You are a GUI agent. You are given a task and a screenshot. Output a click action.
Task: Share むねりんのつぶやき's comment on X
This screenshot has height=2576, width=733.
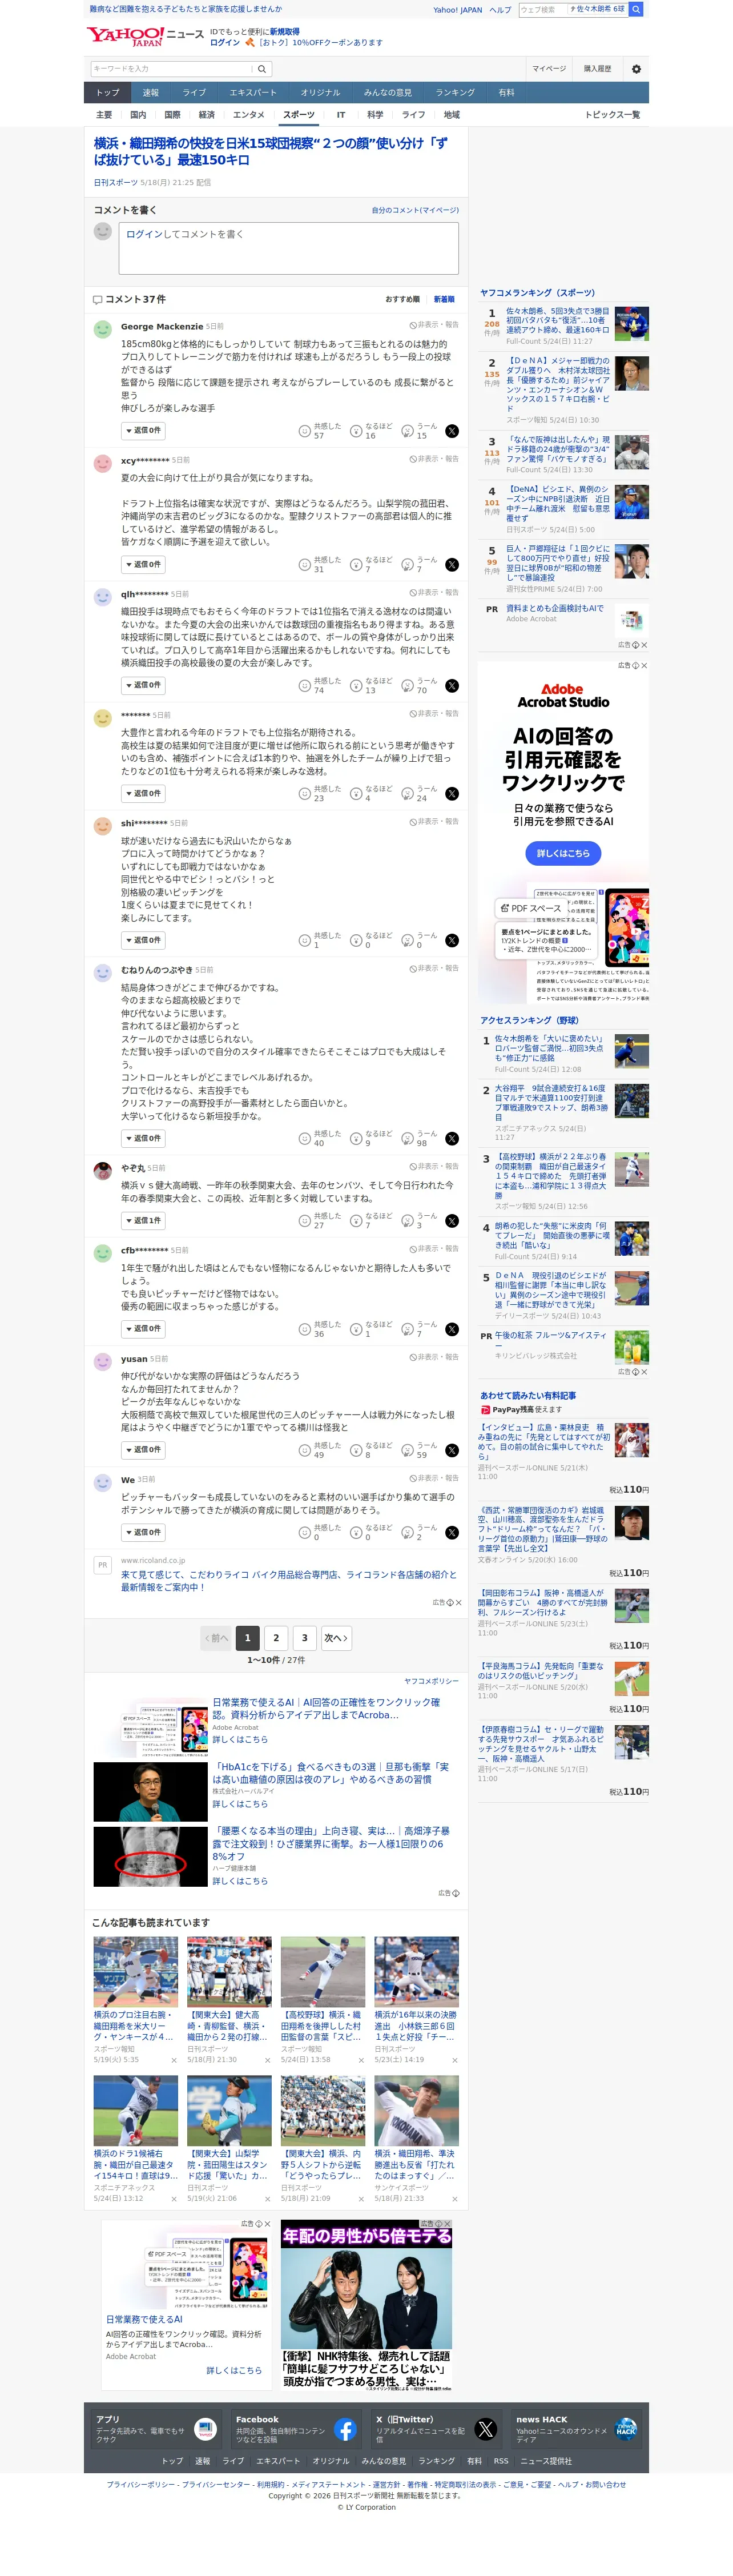tap(452, 1139)
